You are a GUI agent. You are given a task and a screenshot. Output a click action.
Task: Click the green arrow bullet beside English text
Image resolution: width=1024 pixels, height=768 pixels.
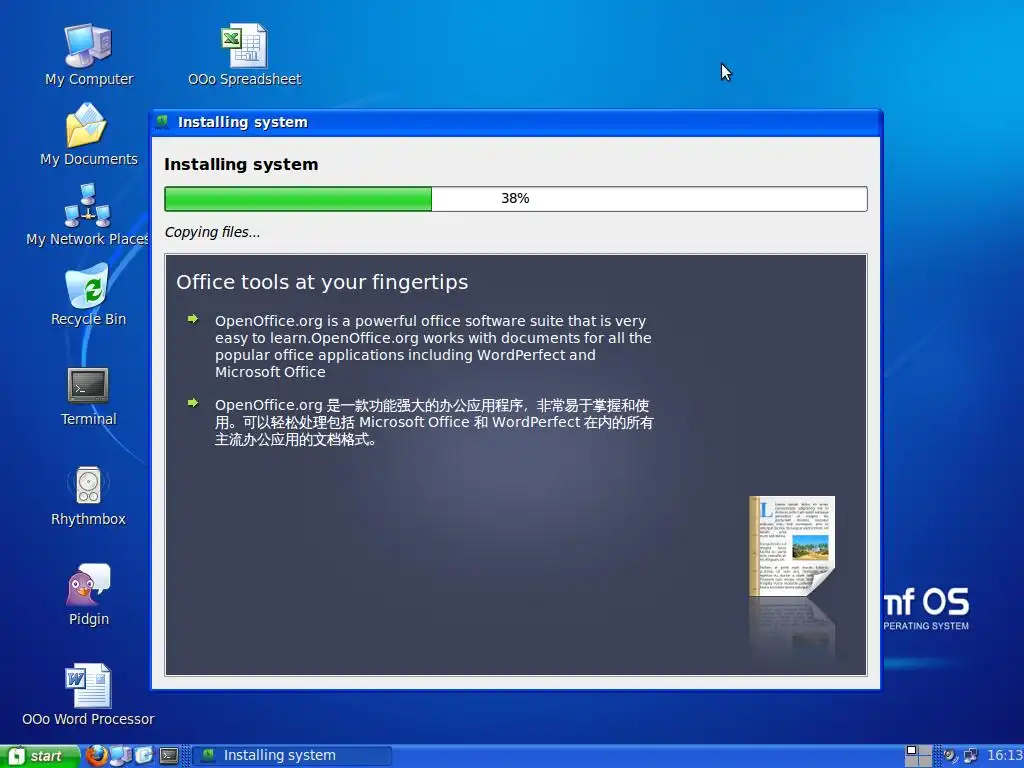[193, 319]
